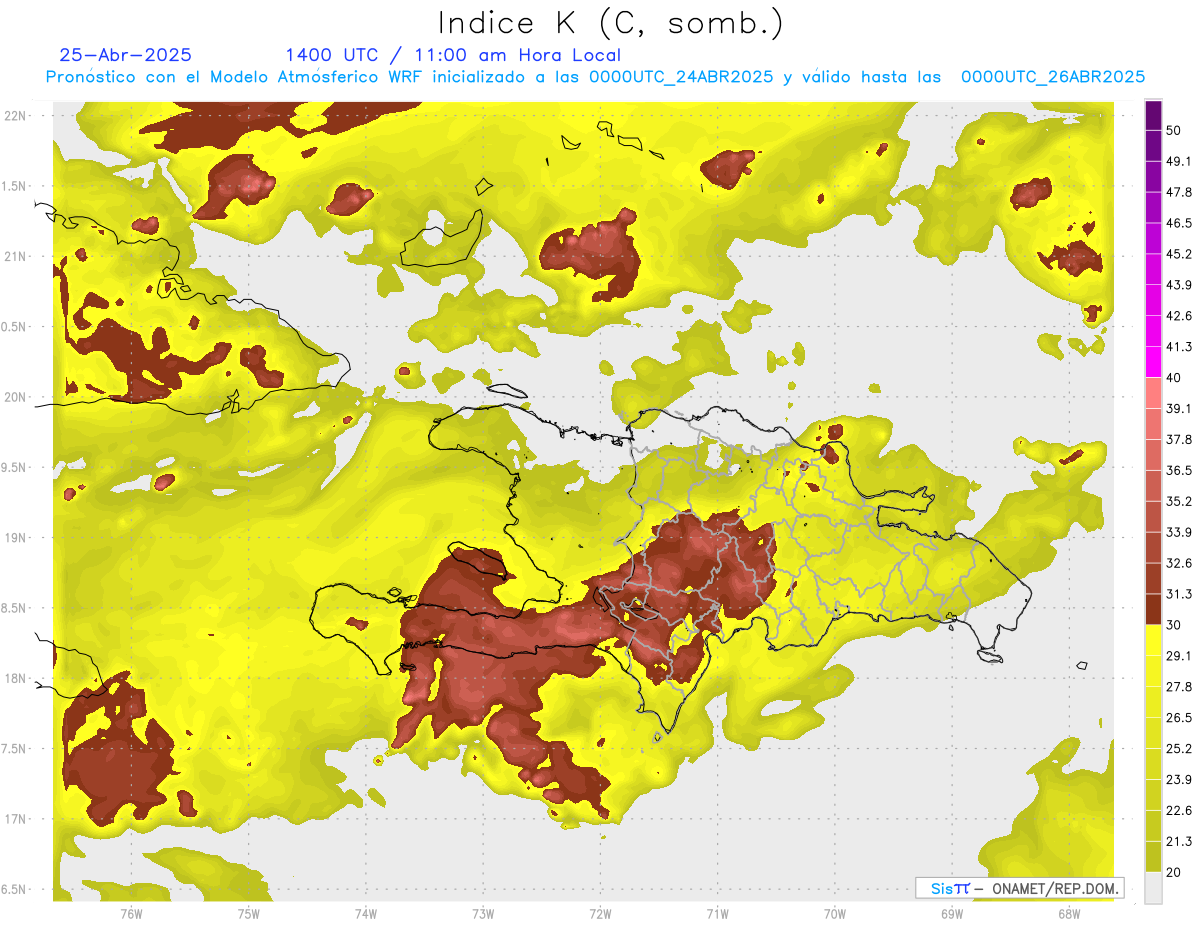Click the "75W" longitude label

click(248, 914)
